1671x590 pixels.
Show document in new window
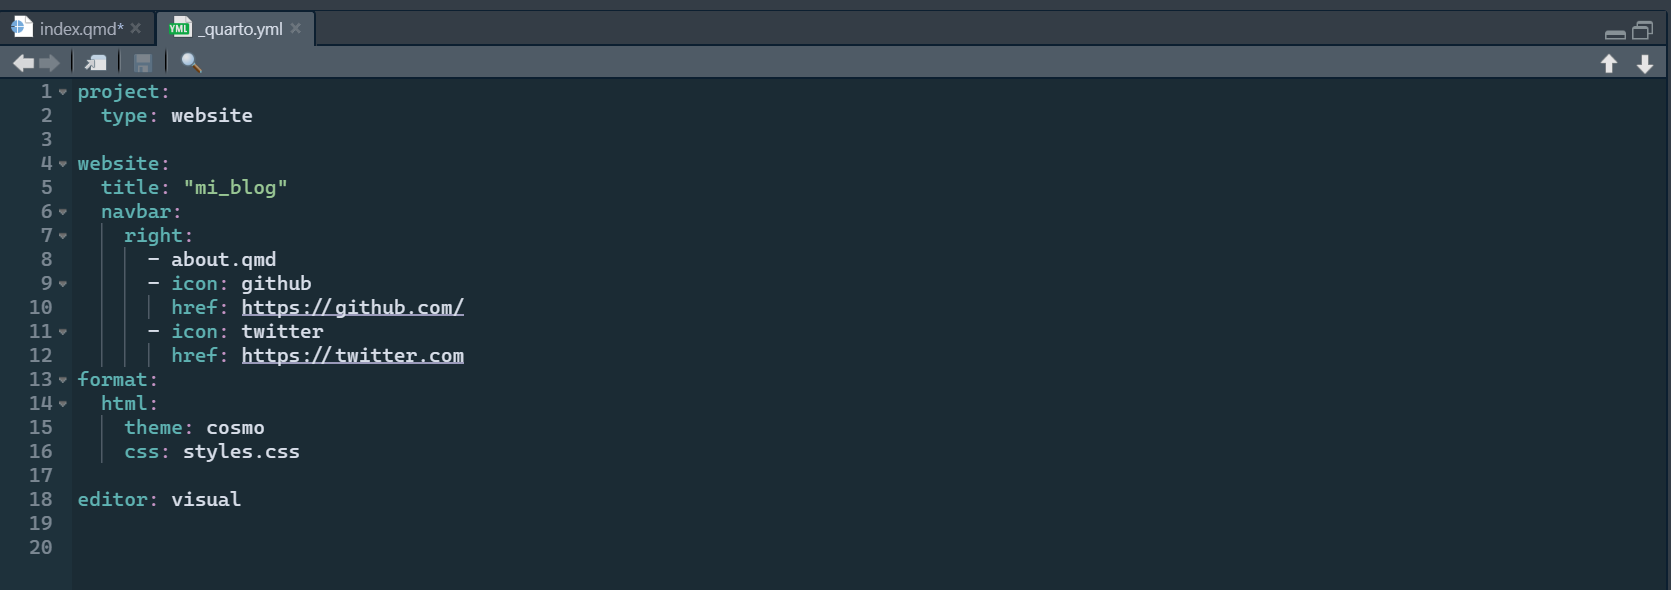95,63
